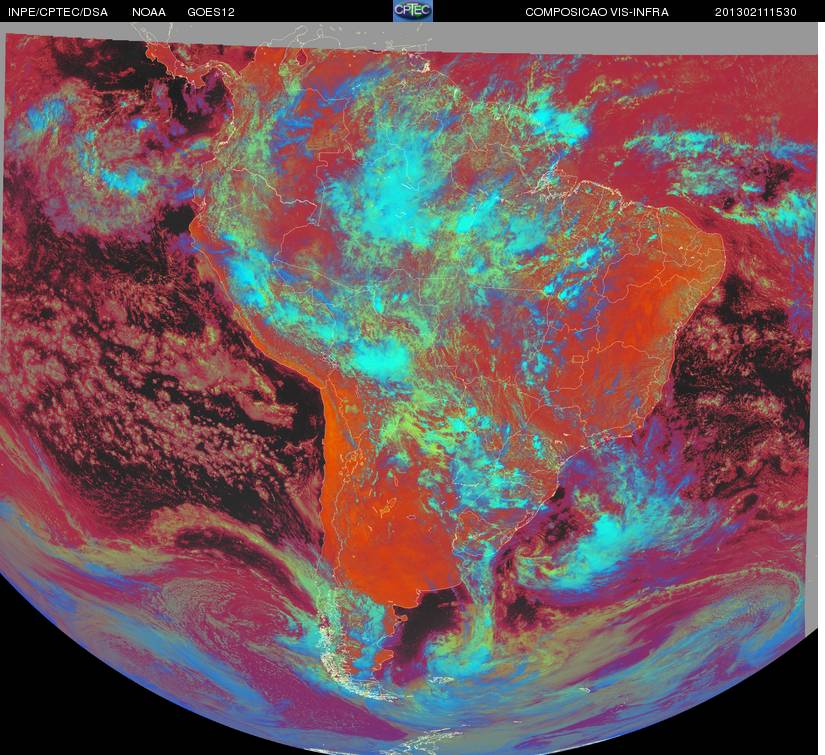Click the 'NOAA' label in the header
The height and width of the screenshot is (755, 825).
point(149,12)
